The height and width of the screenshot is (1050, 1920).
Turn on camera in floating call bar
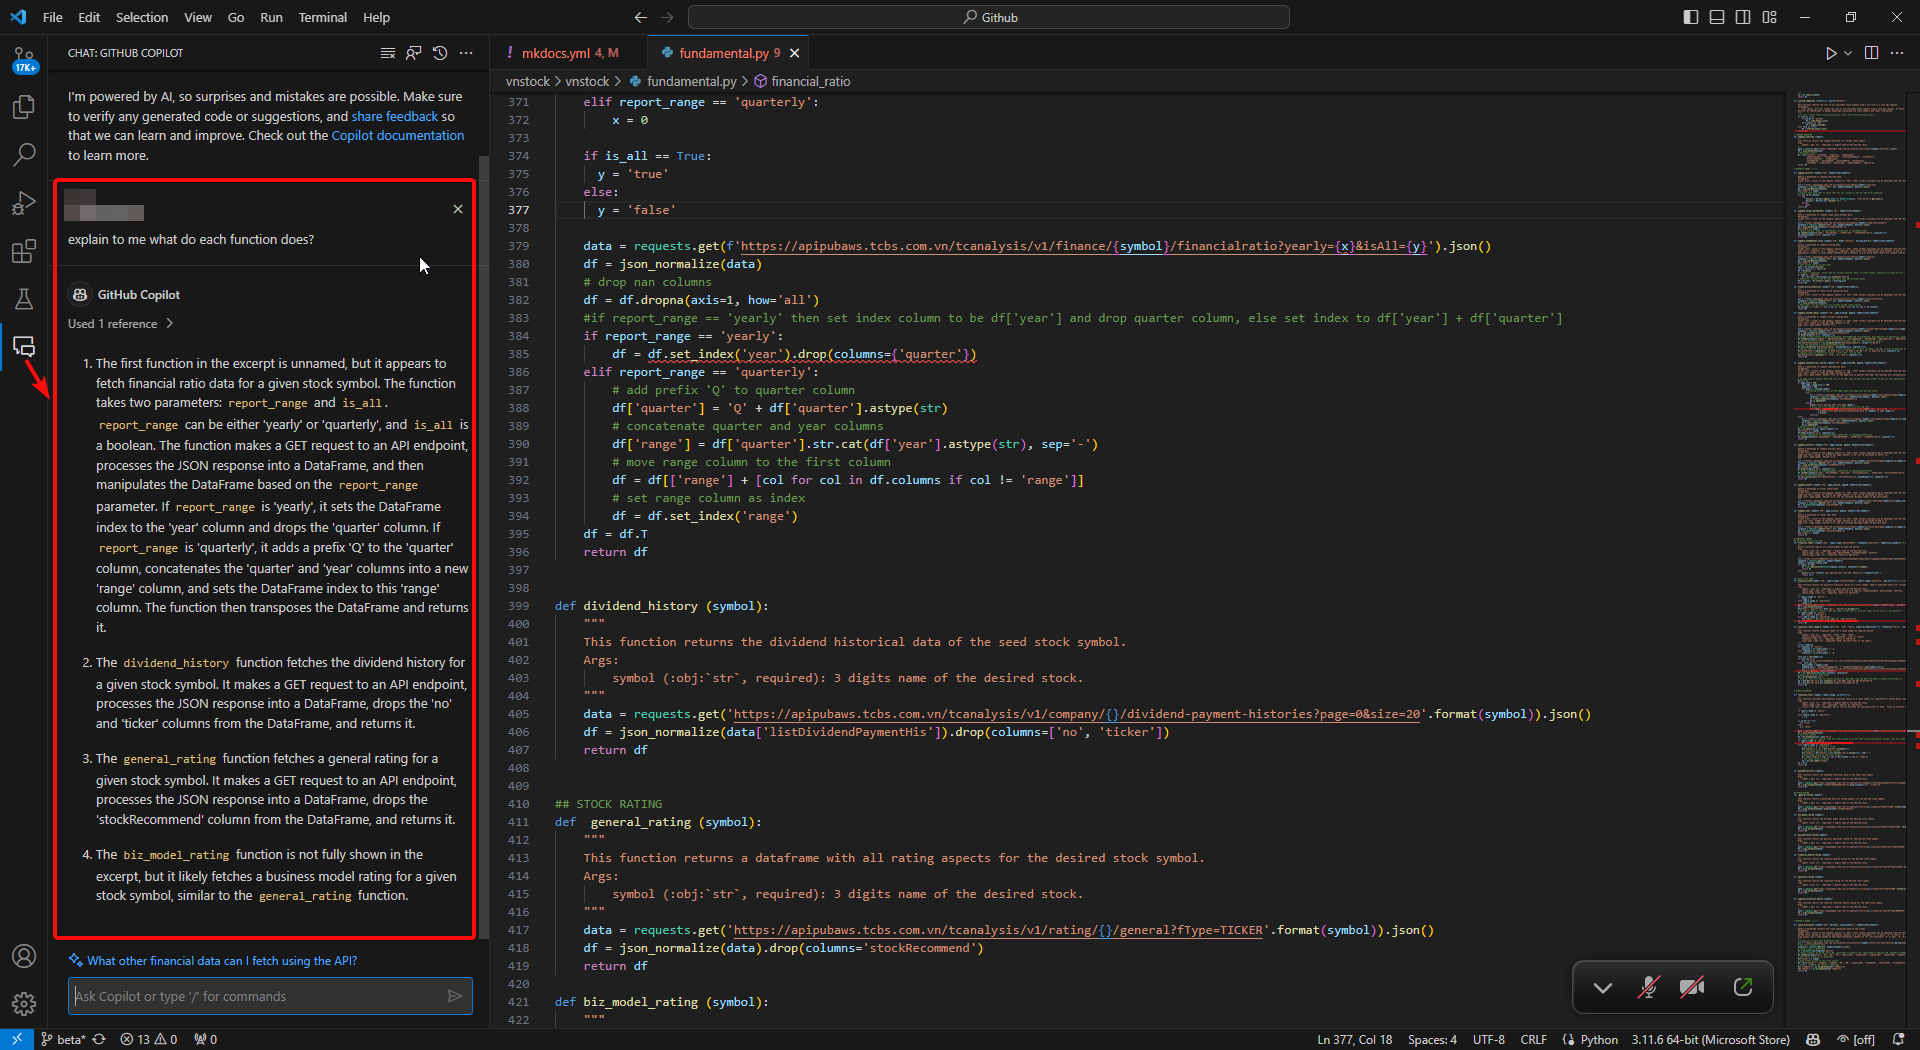(1693, 988)
